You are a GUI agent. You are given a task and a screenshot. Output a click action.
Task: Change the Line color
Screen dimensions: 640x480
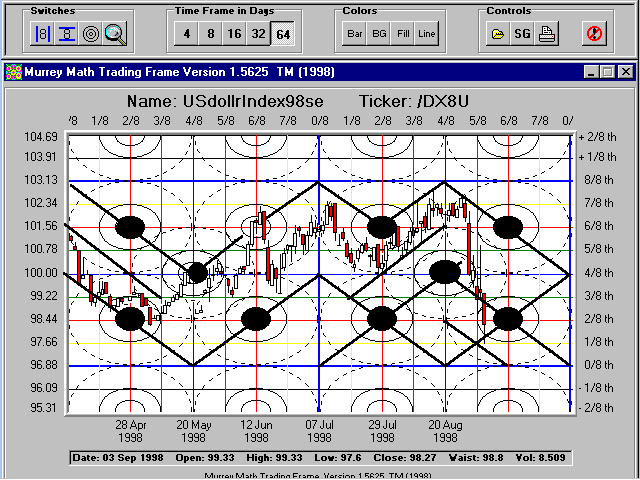pyautogui.click(x=427, y=33)
